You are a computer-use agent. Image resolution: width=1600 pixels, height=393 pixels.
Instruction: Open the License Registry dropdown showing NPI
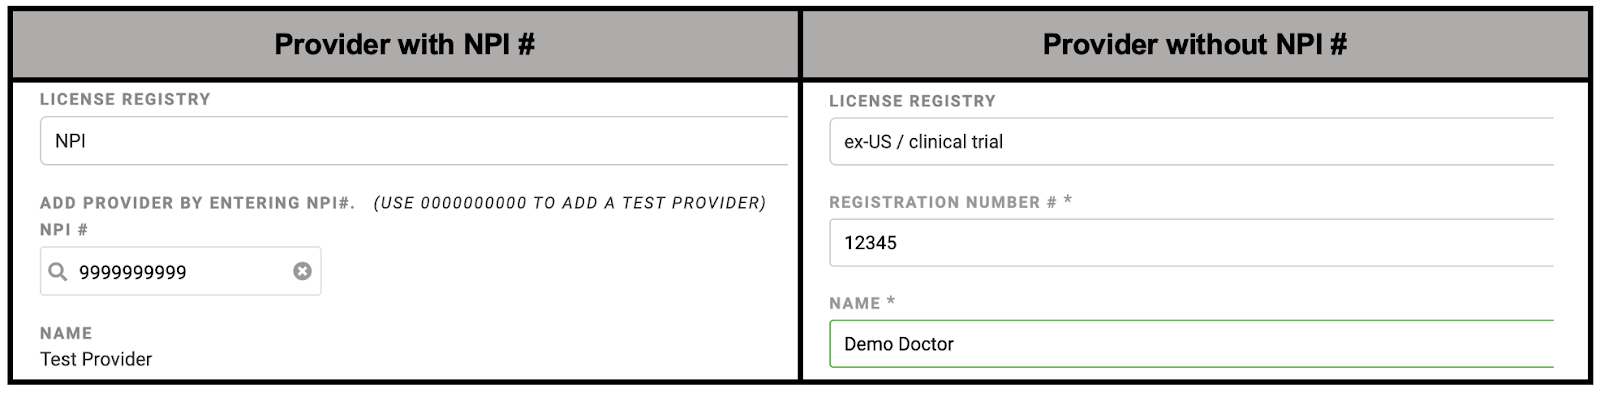pos(414,141)
